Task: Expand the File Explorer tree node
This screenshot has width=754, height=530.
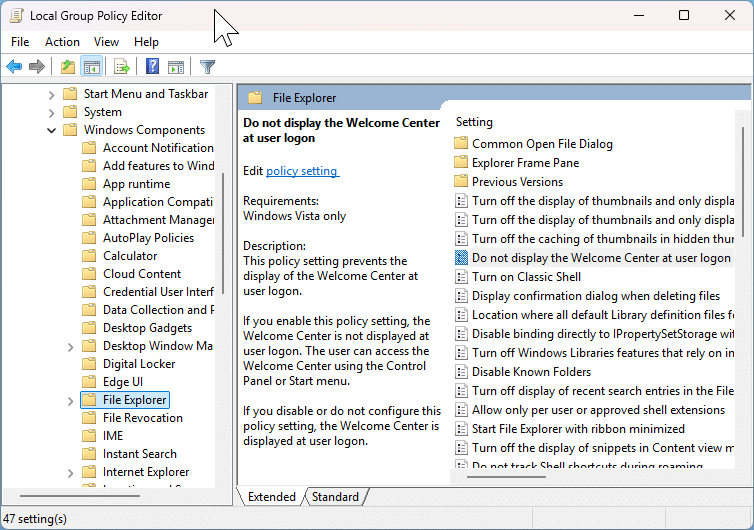Action: click(x=70, y=400)
